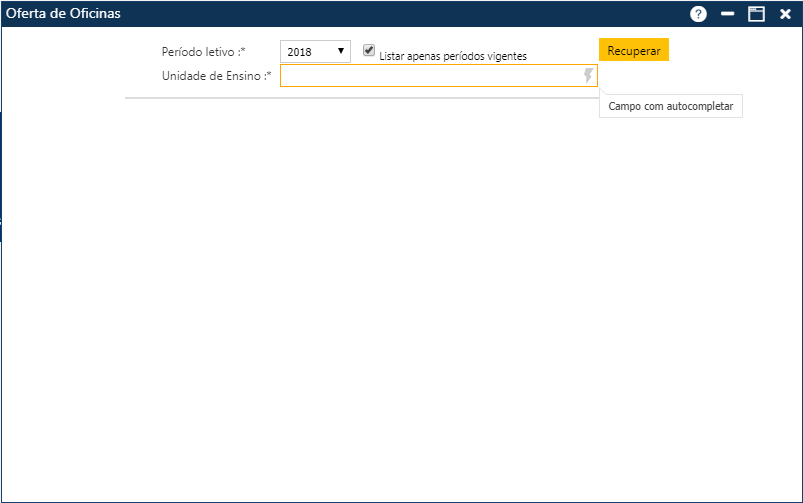Click the Unidade de Ensino label
Image resolution: width=803 pixels, height=503 pixels.
pyautogui.click(x=216, y=76)
